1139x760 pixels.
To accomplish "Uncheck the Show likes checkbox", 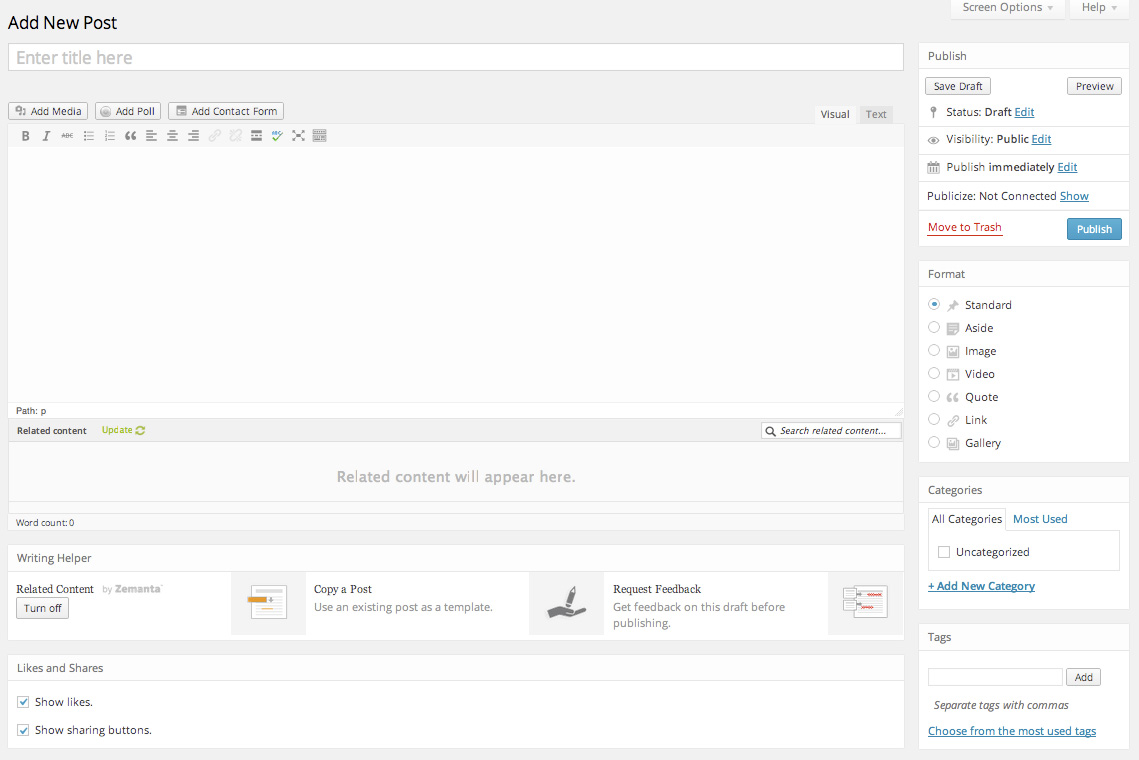I will pos(23,703).
